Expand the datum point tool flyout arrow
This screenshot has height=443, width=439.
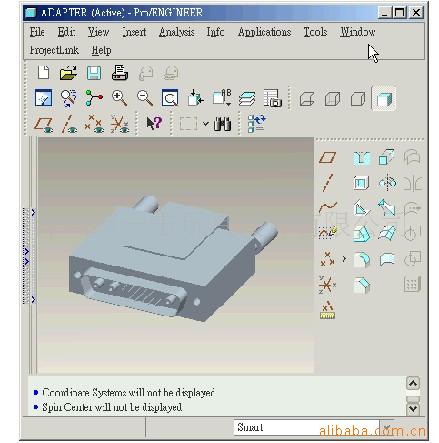pos(344,259)
